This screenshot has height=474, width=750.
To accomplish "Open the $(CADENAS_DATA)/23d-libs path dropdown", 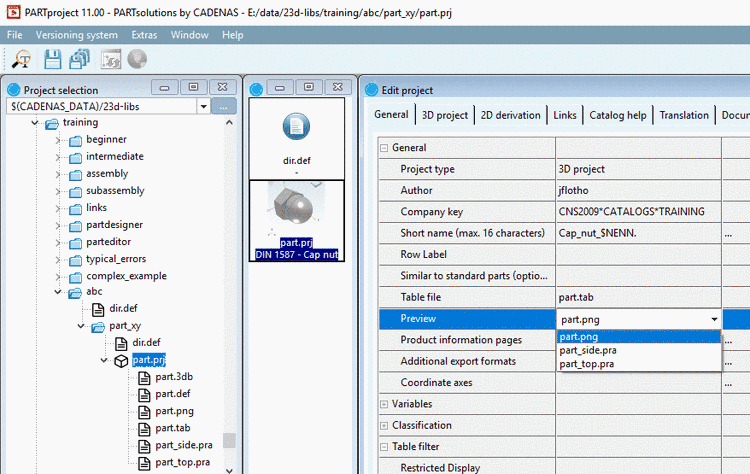I will click(x=203, y=106).
